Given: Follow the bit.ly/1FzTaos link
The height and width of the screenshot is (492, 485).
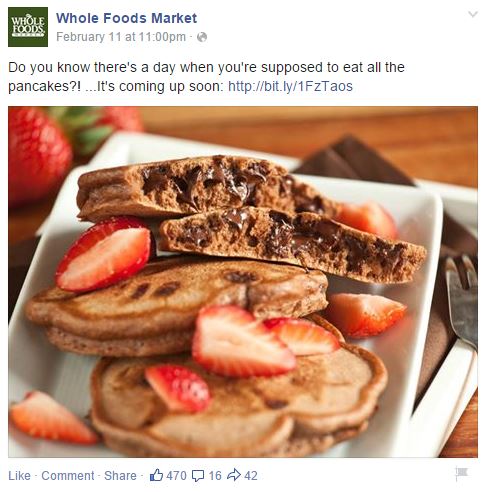Looking at the screenshot, I should [290, 86].
